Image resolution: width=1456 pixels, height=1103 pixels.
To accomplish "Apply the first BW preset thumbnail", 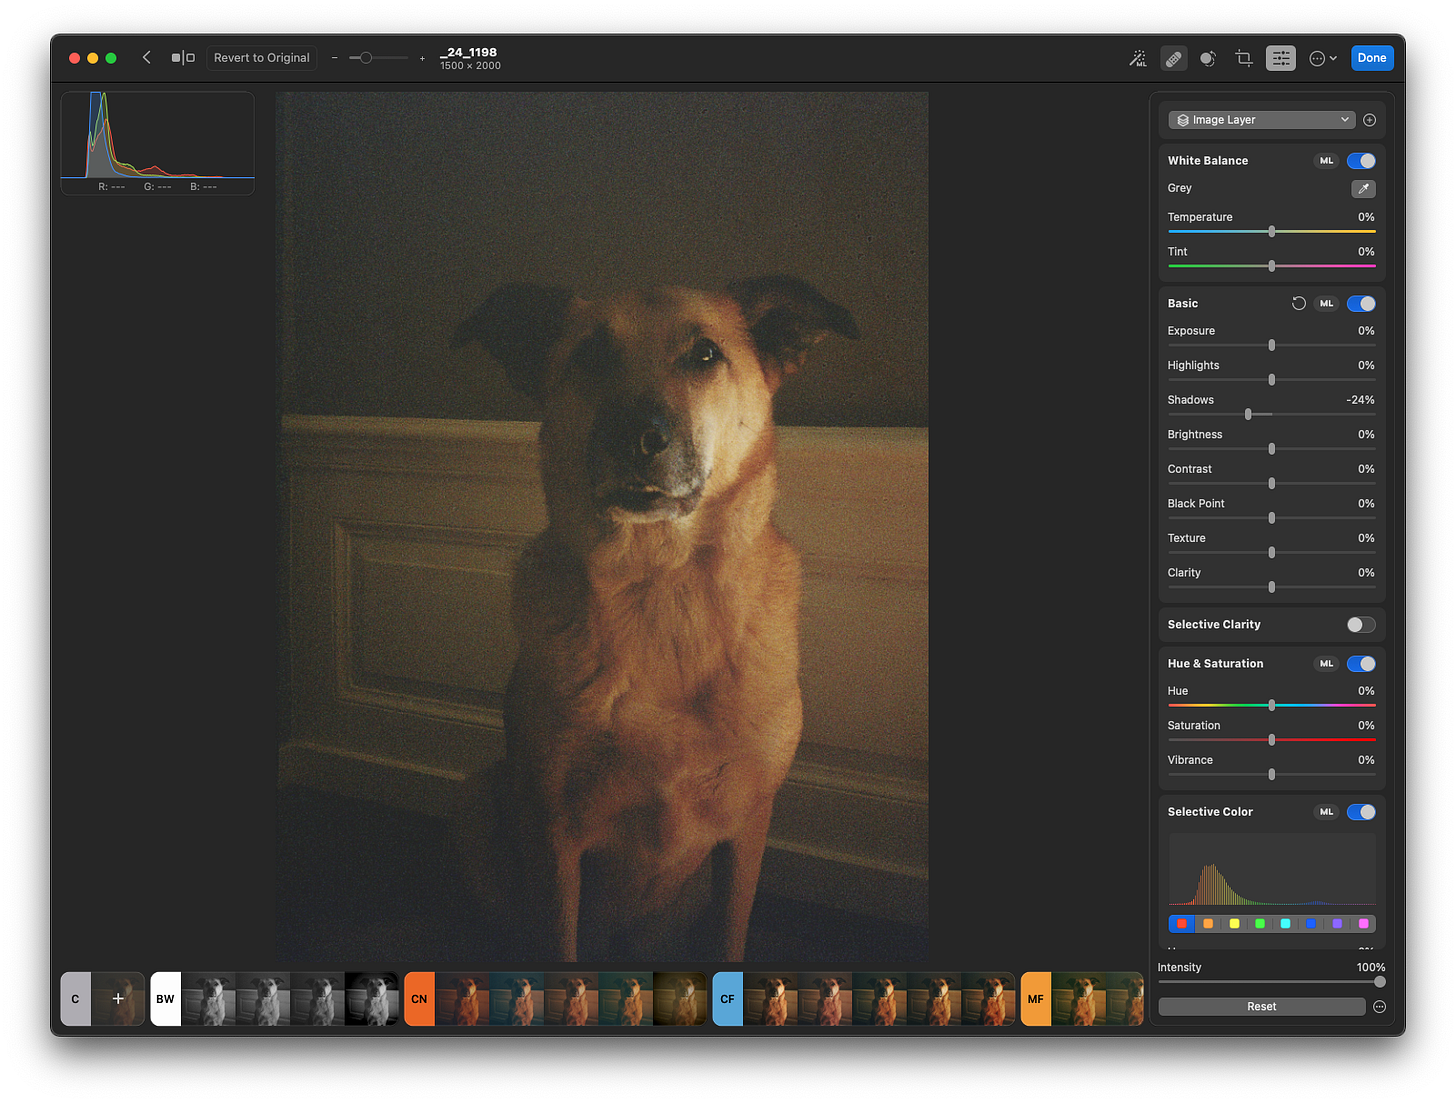I will [209, 999].
